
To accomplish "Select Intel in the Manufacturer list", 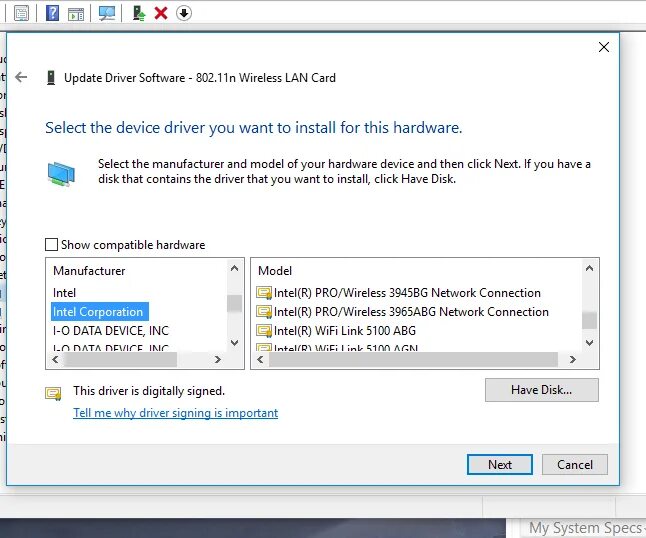I will coord(64,292).
